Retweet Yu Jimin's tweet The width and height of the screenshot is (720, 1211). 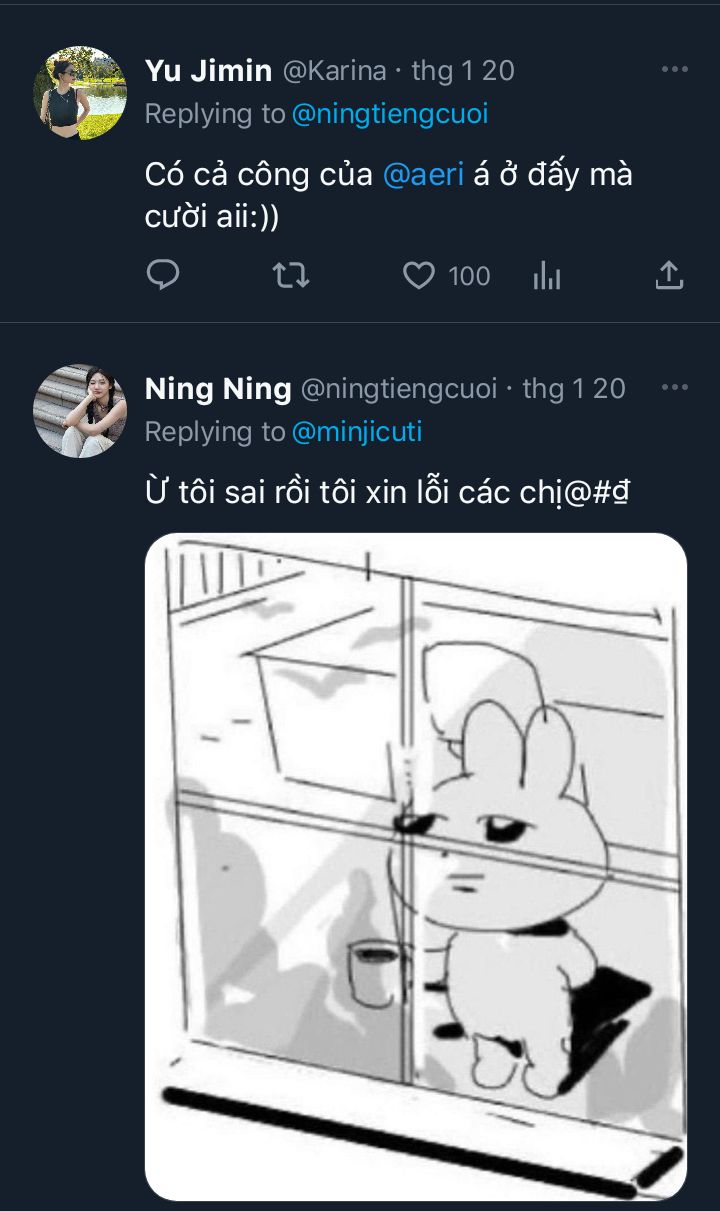[x=291, y=275]
